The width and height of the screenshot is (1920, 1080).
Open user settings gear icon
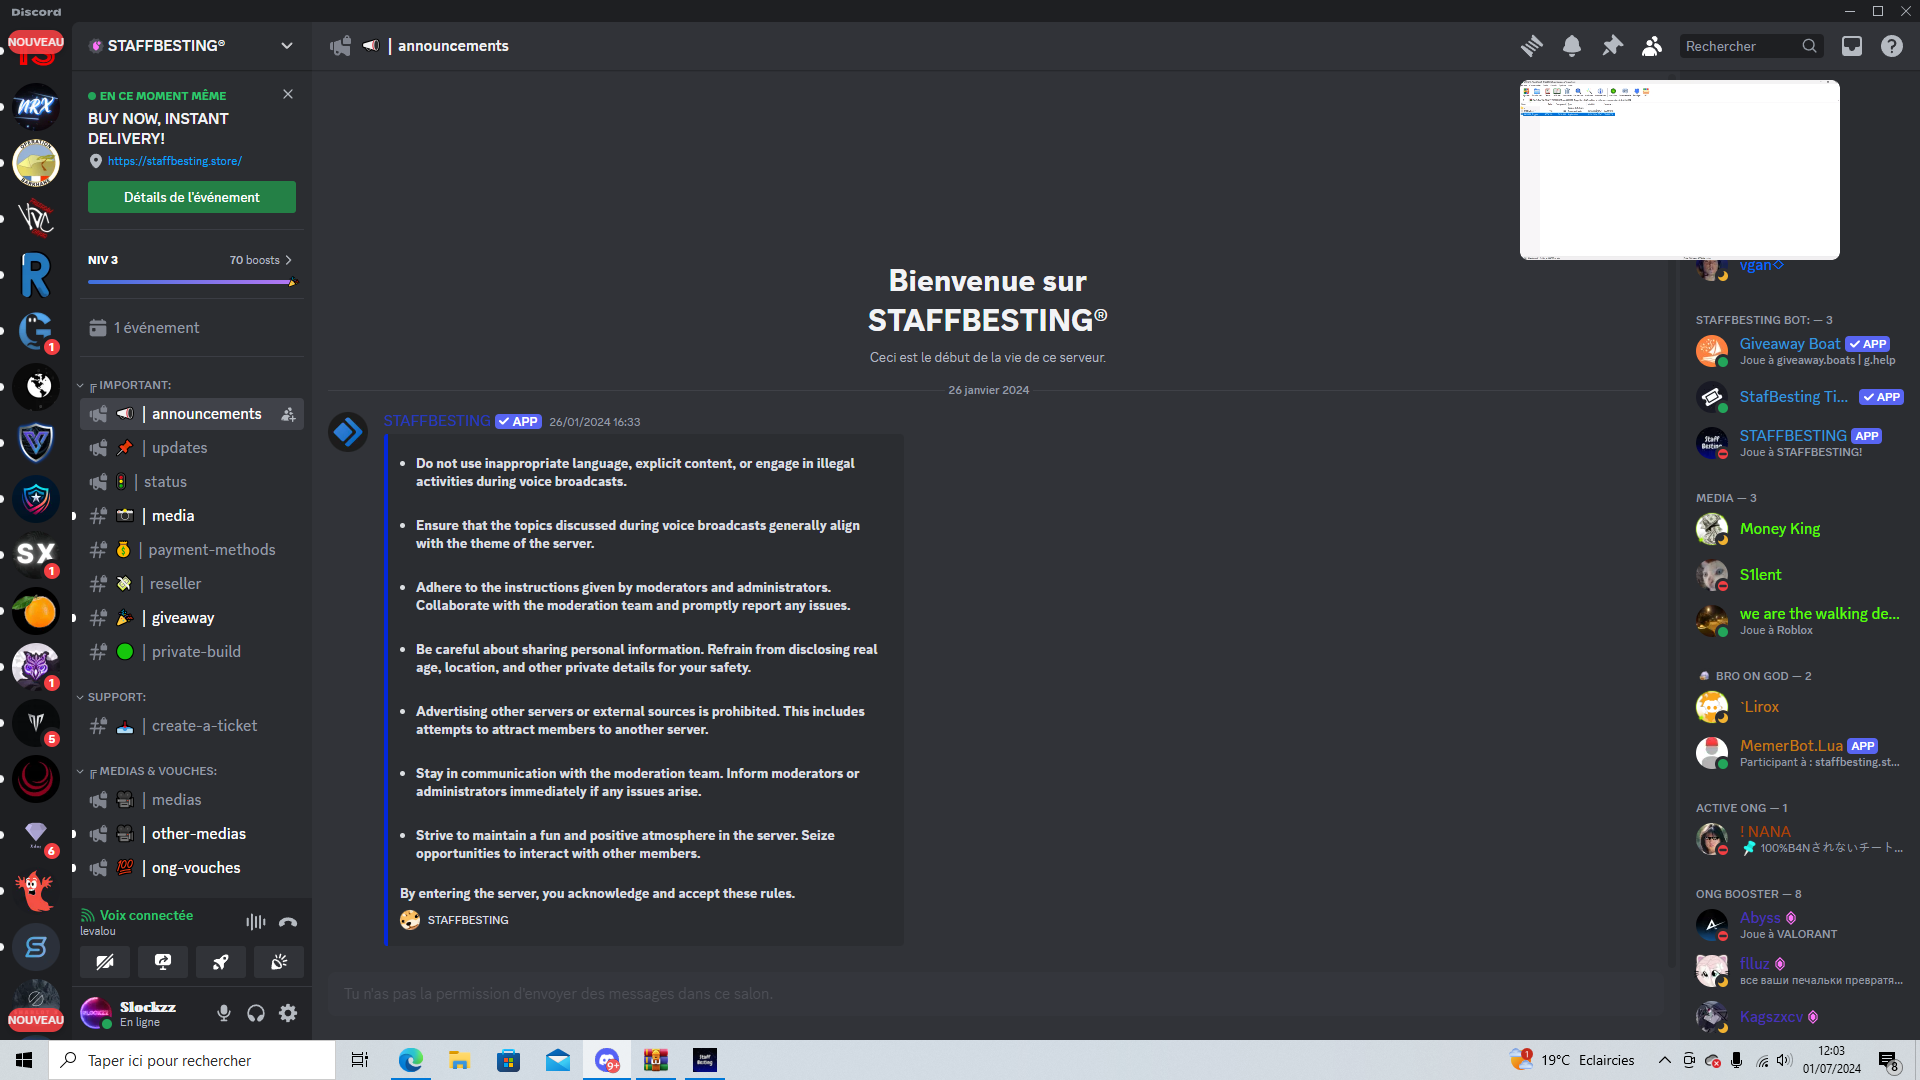(x=288, y=1013)
